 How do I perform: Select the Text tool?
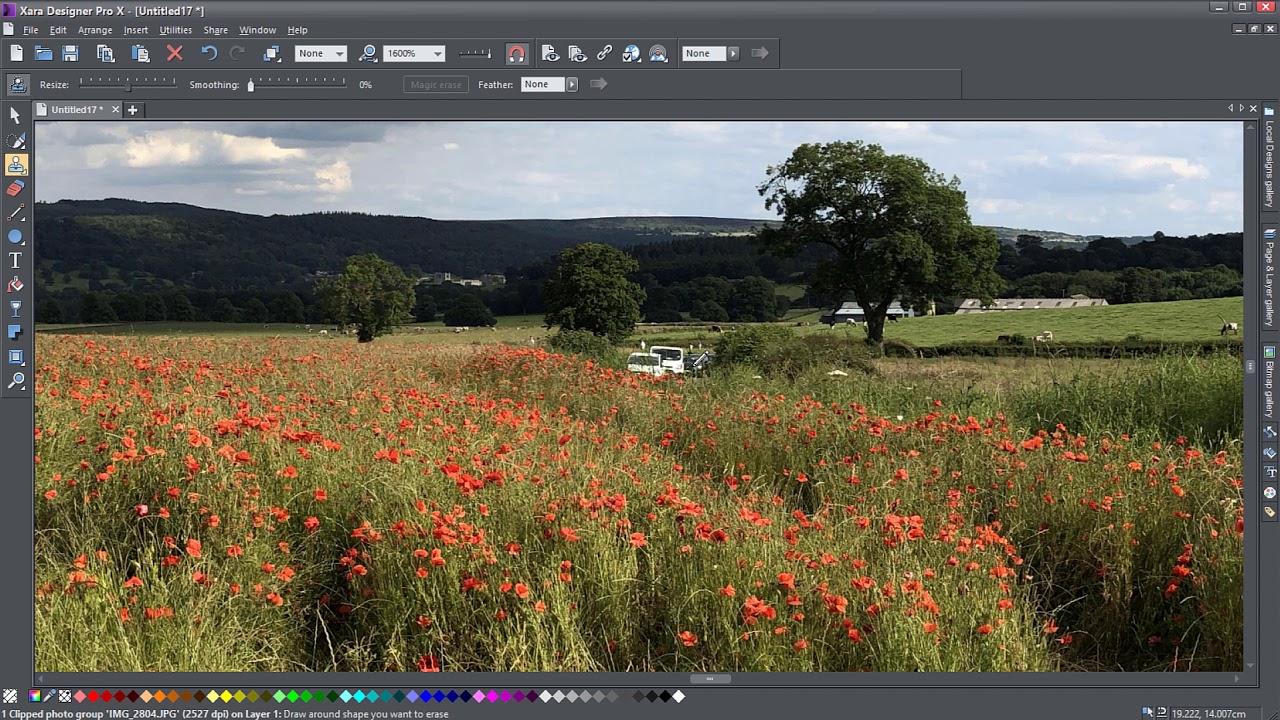[x=15, y=261]
